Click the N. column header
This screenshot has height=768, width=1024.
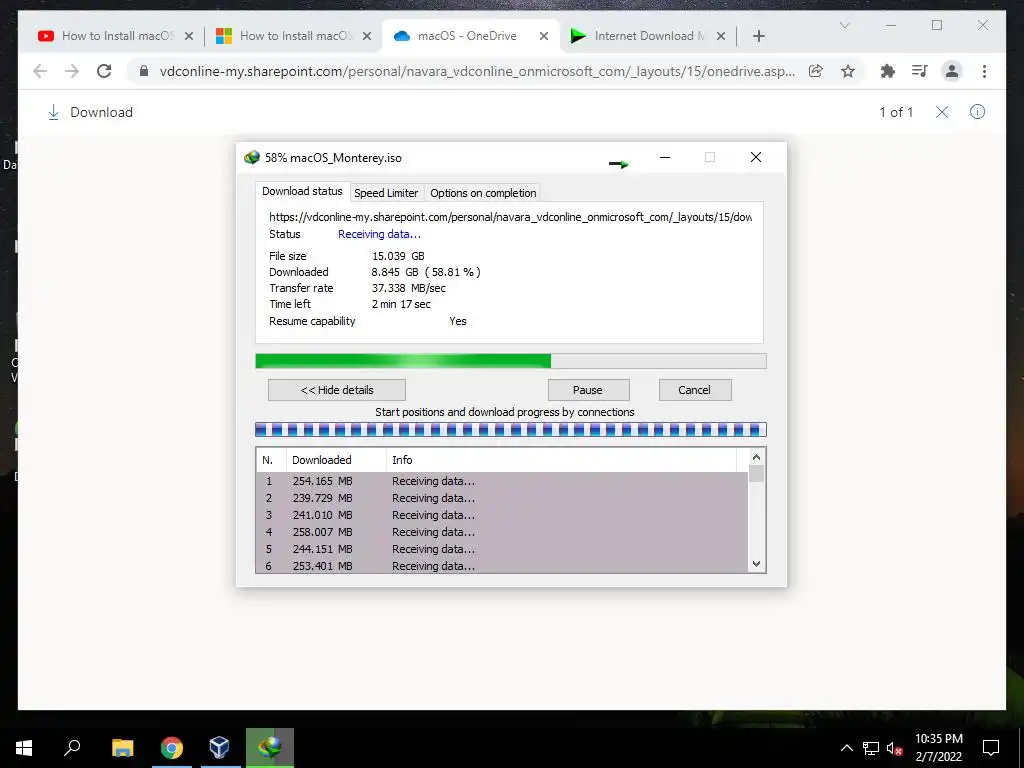[271, 460]
